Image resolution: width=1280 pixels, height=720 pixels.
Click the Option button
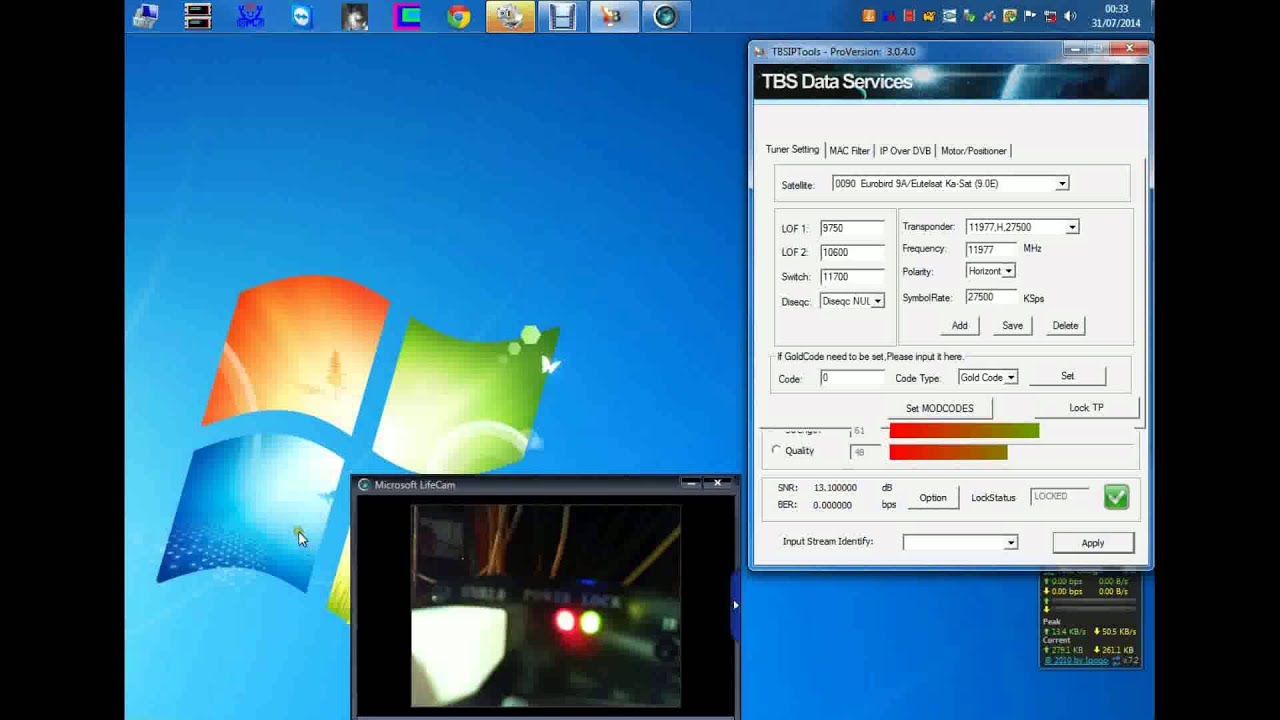[933, 498]
